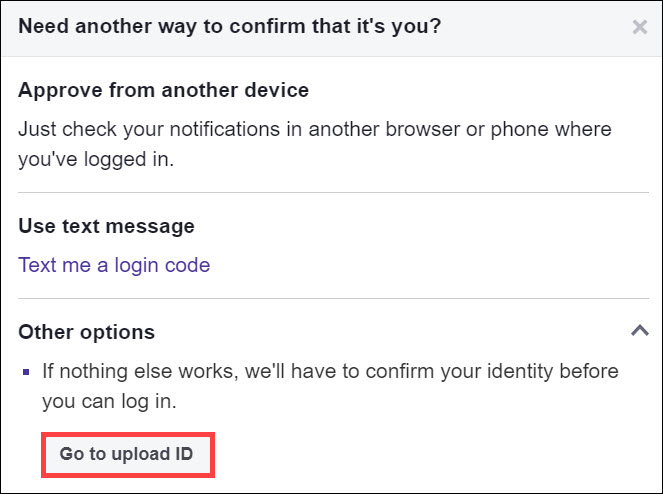663x494 pixels.
Task: Select the Approve from another device heading
Action: tap(163, 90)
